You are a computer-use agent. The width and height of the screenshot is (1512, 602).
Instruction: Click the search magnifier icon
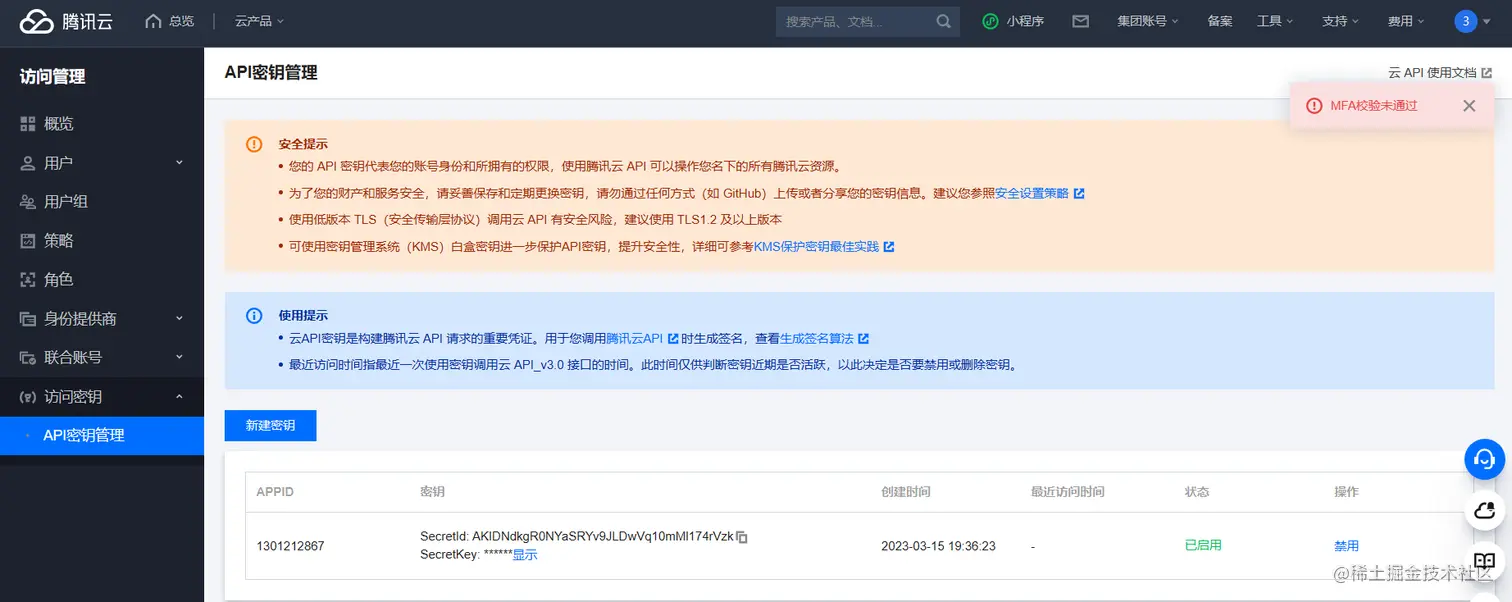[x=944, y=21]
